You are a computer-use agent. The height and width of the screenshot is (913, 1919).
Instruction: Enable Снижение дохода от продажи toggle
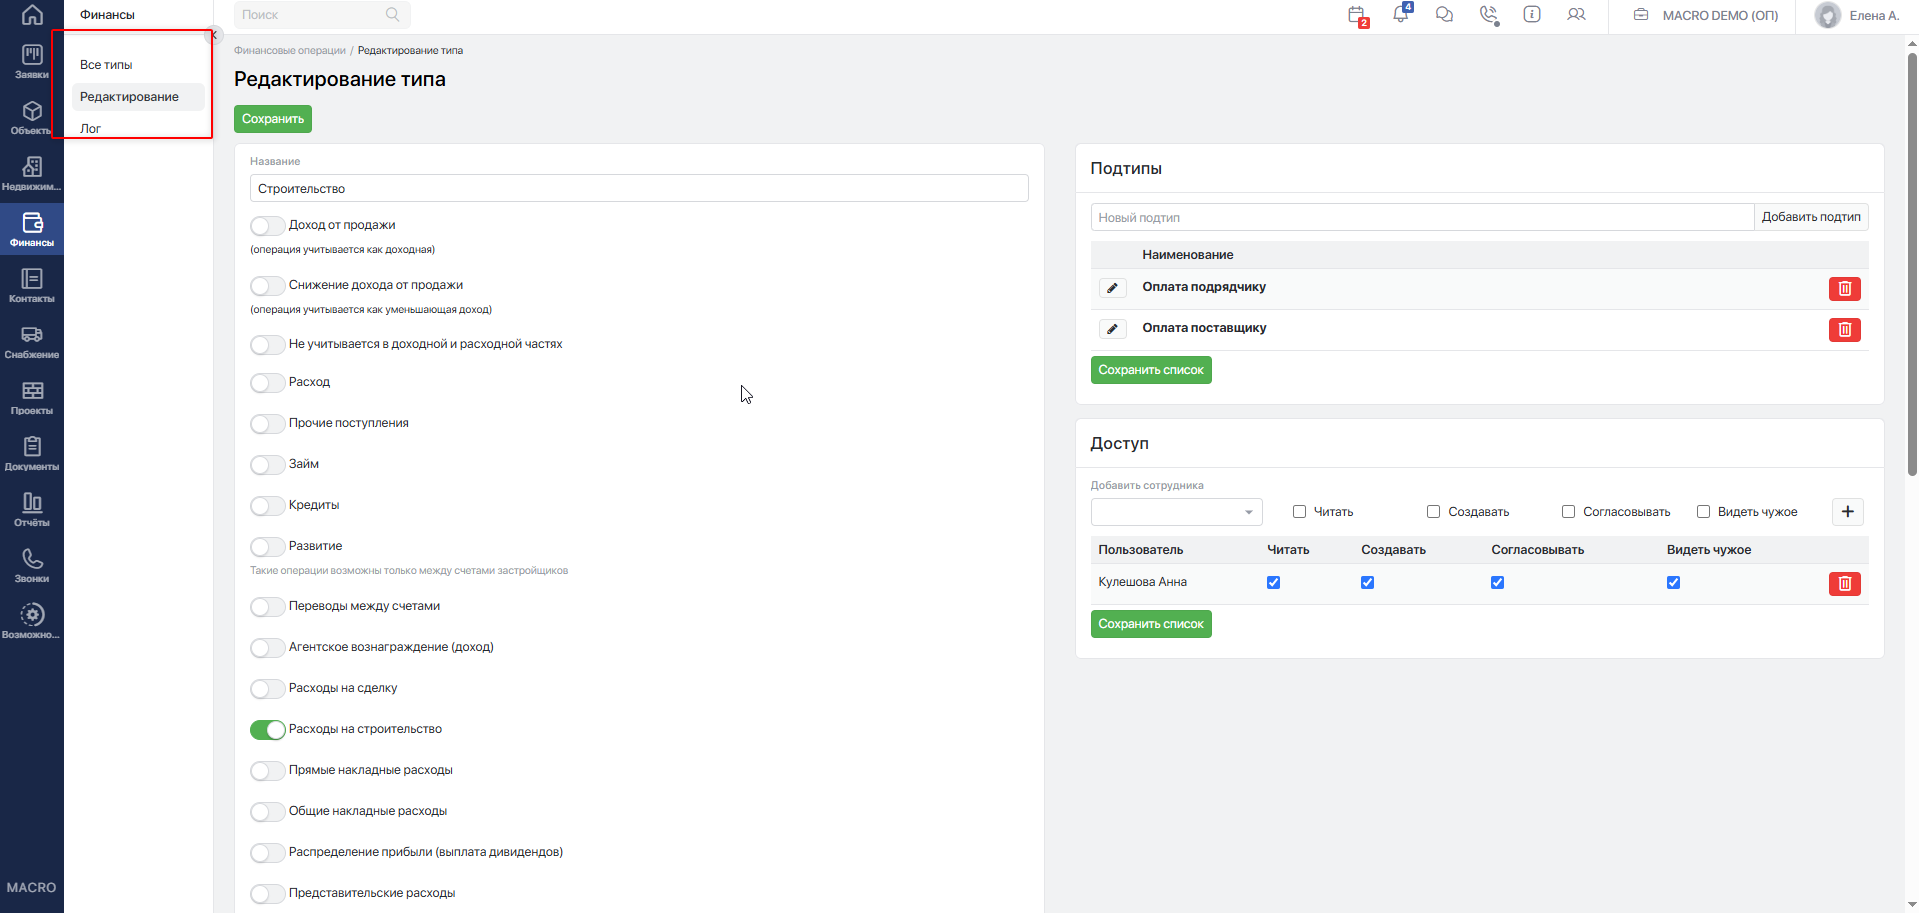267,286
